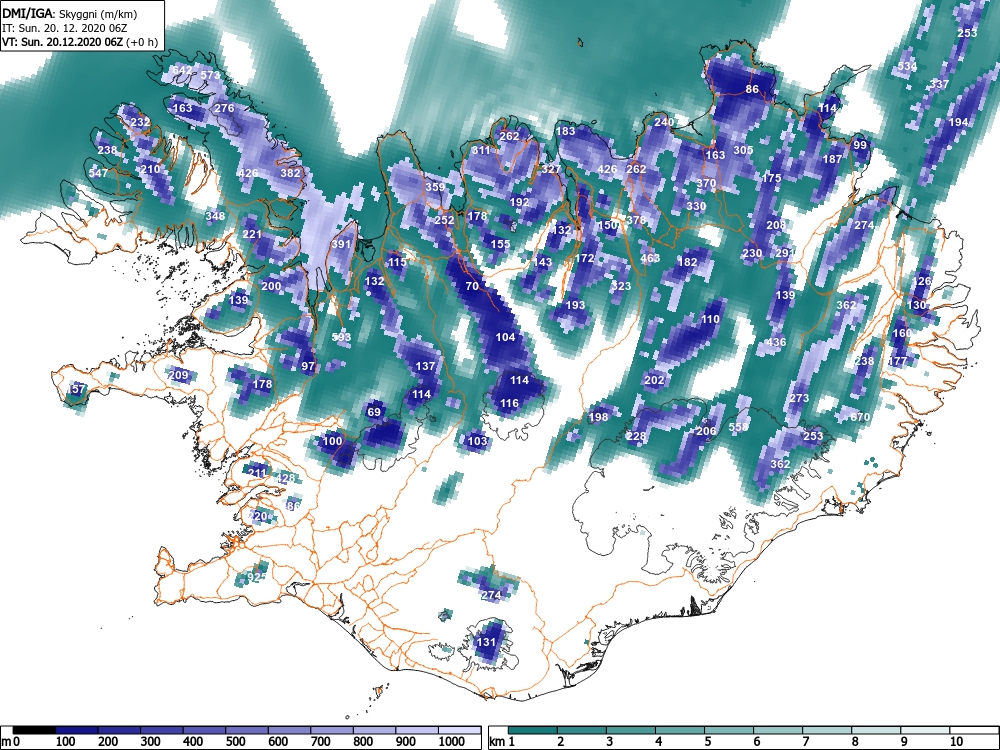Viewport: 1000px width, 750px height.
Task: Select the 5–6 km teal legend swatch
Action: (729, 731)
